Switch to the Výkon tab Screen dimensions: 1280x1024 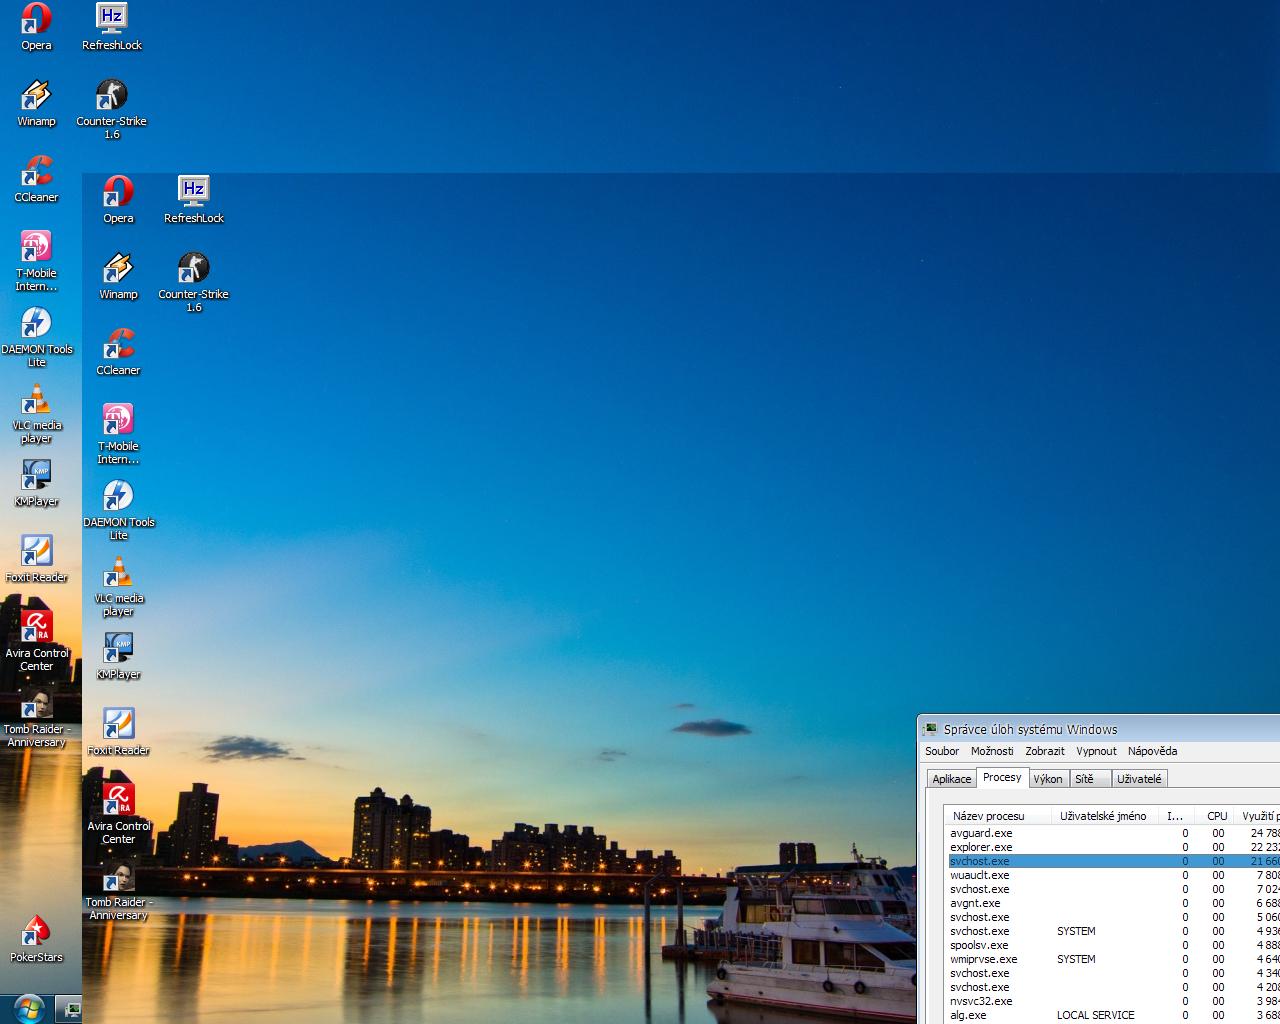pos(1048,779)
